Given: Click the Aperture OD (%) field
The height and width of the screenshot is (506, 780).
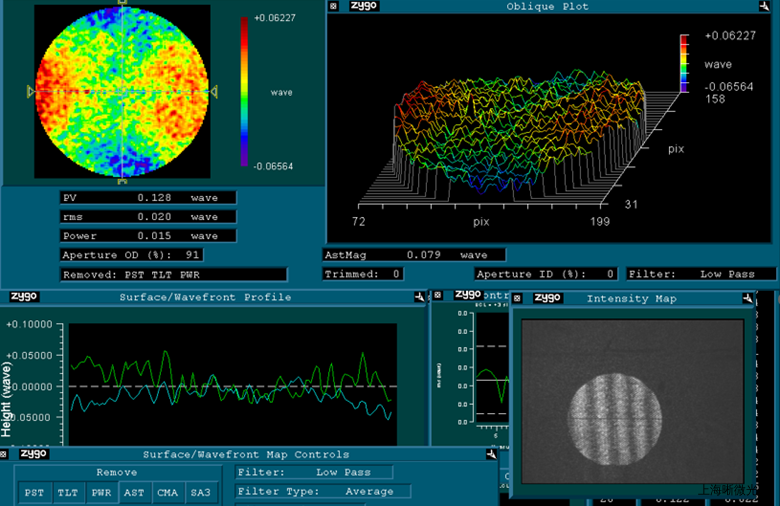Looking at the screenshot, I should [134, 255].
